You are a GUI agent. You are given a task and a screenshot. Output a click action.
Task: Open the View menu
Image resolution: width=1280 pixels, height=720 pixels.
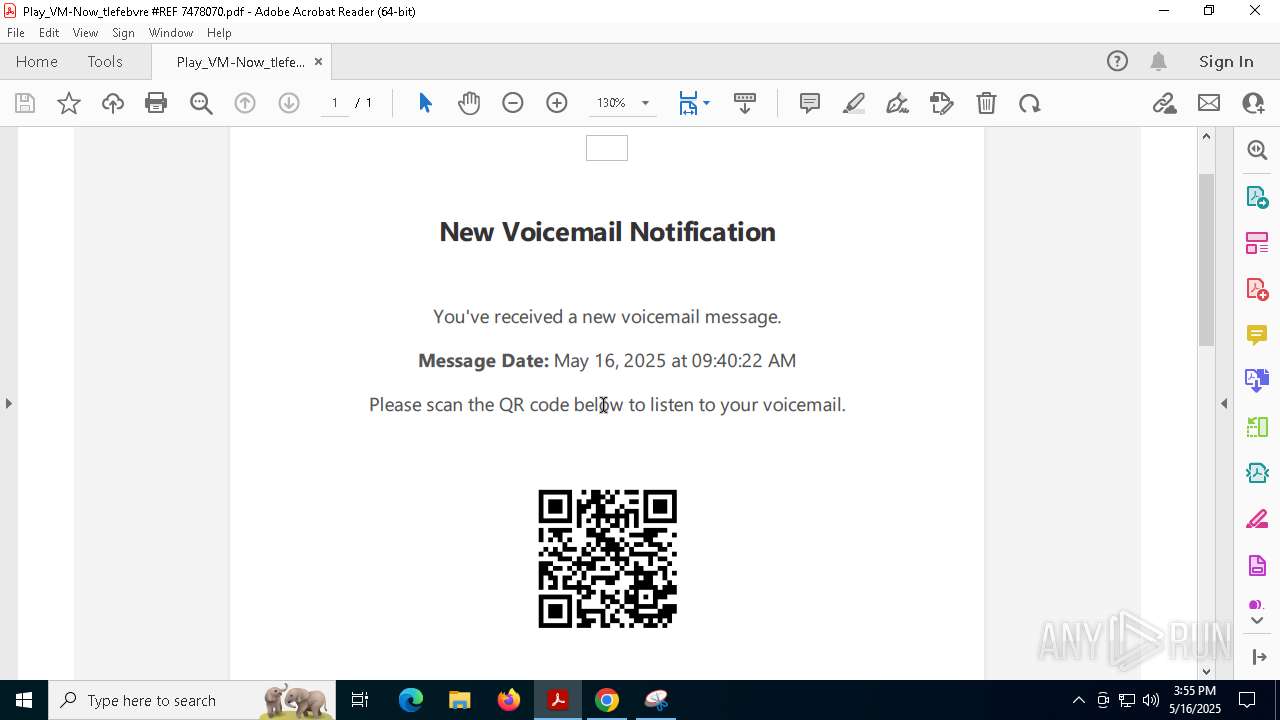point(85,33)
